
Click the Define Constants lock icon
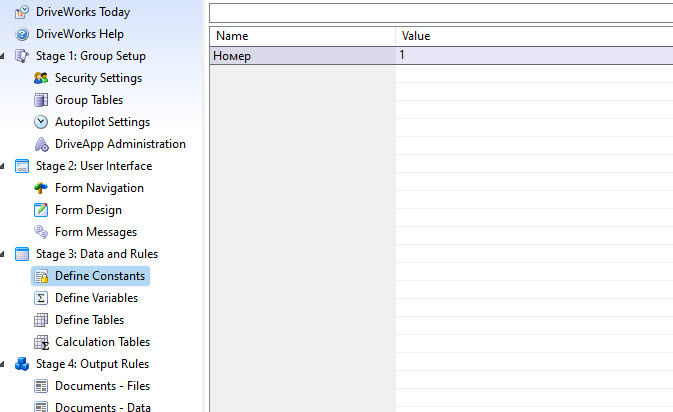pos(41,276)
